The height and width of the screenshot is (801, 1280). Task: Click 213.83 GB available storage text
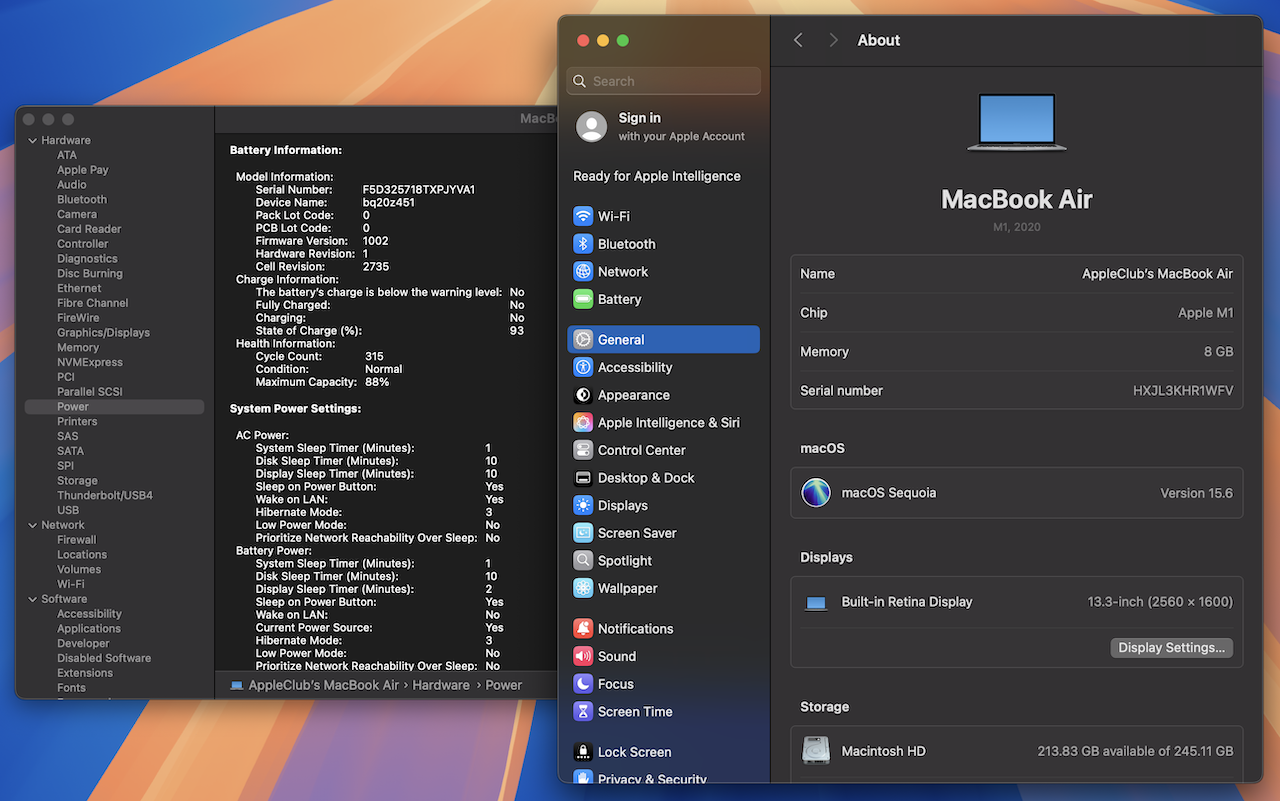(1135, 751)
